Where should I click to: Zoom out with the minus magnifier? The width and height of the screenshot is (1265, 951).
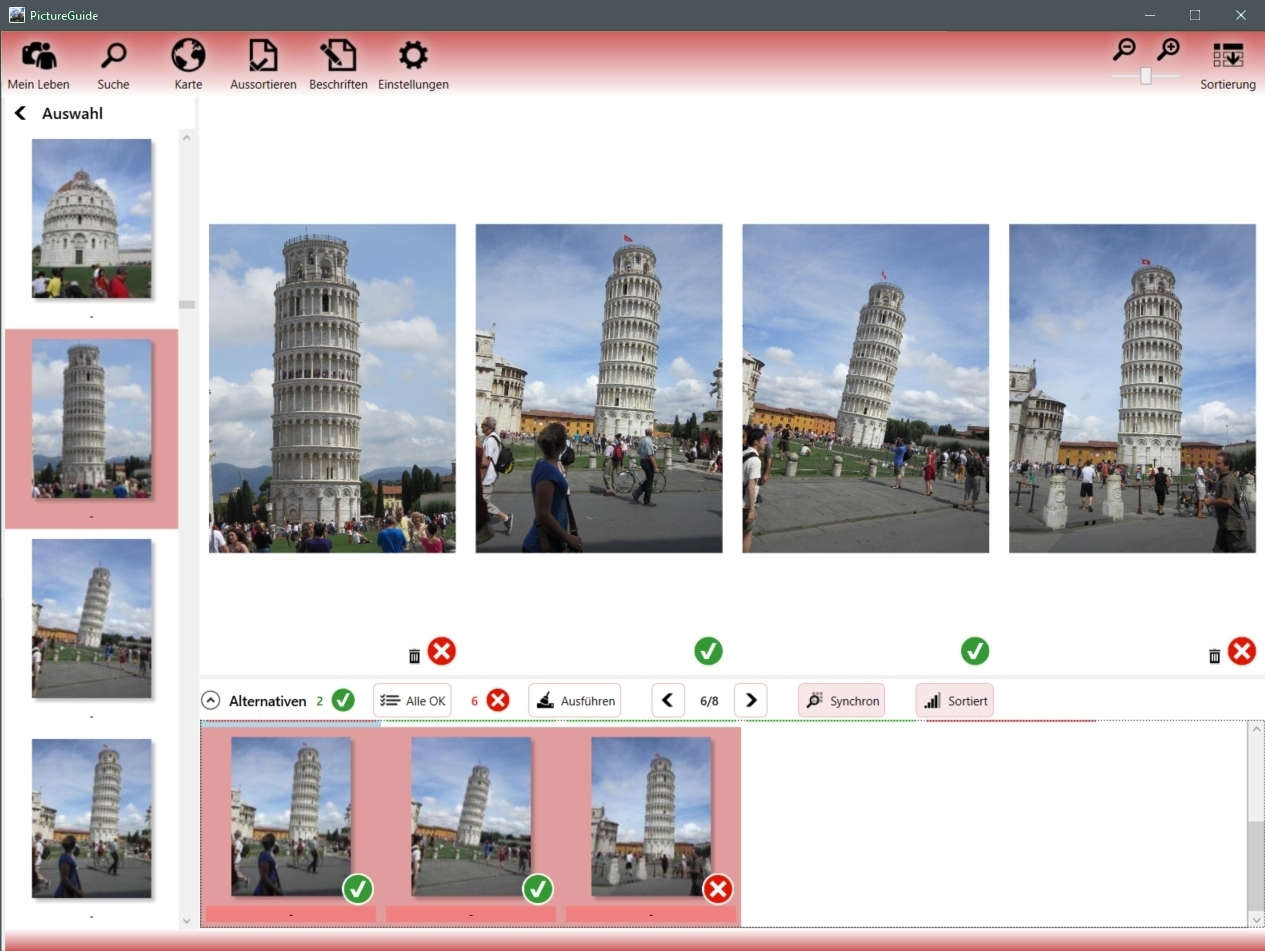pyautogui.click(x=1125, y=49)
